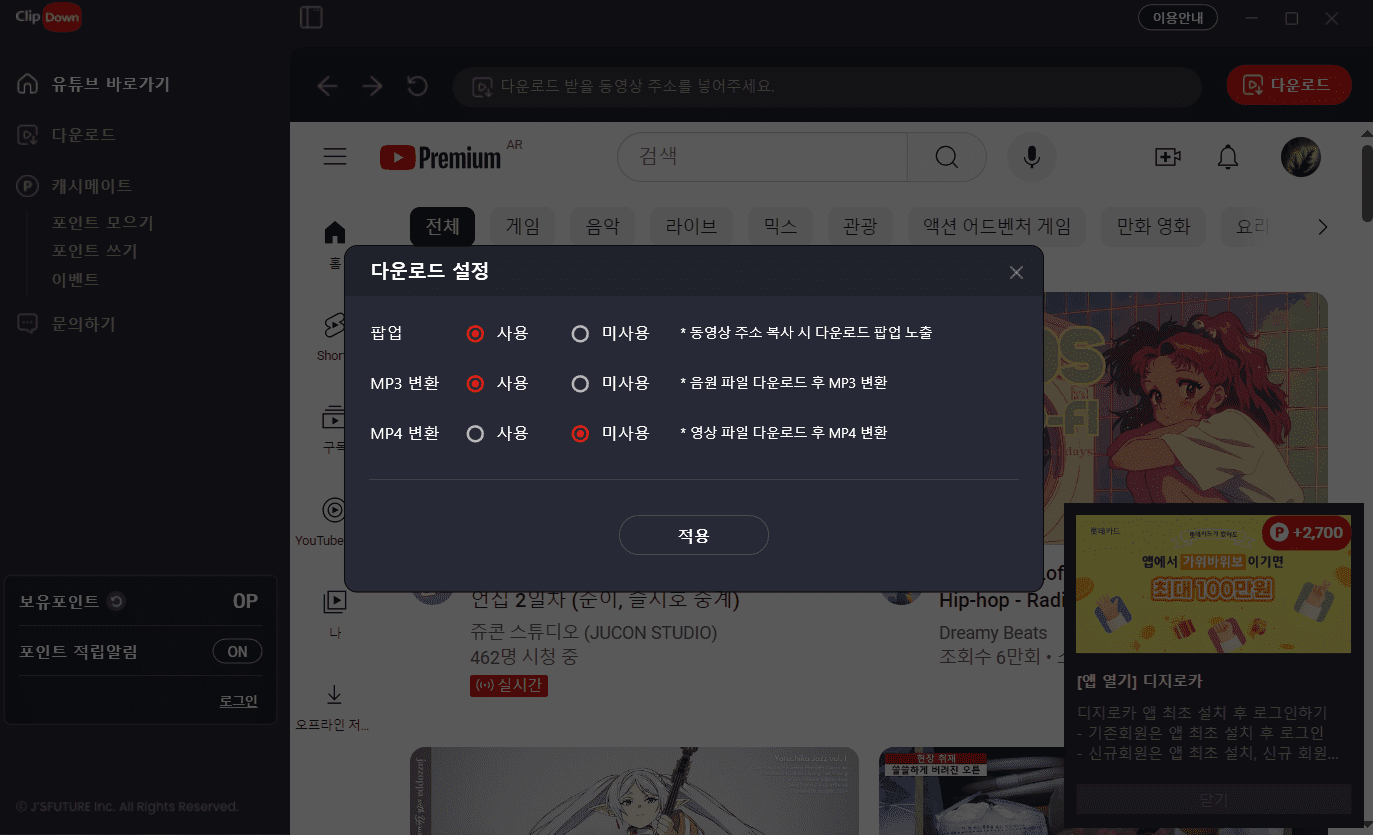Screen dimensions: 1373x835
Task: Click the video URL input field
Action: 828,87
